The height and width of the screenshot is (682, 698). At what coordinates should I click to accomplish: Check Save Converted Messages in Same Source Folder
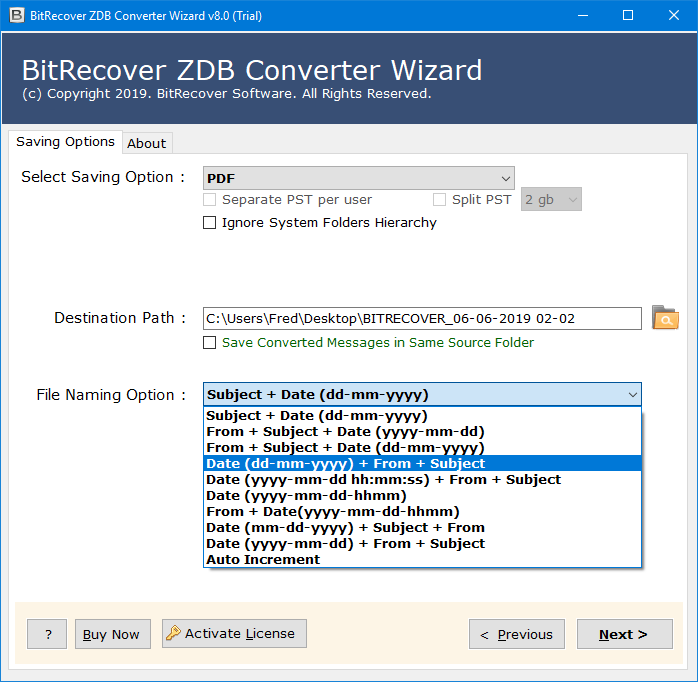[209, 342]
